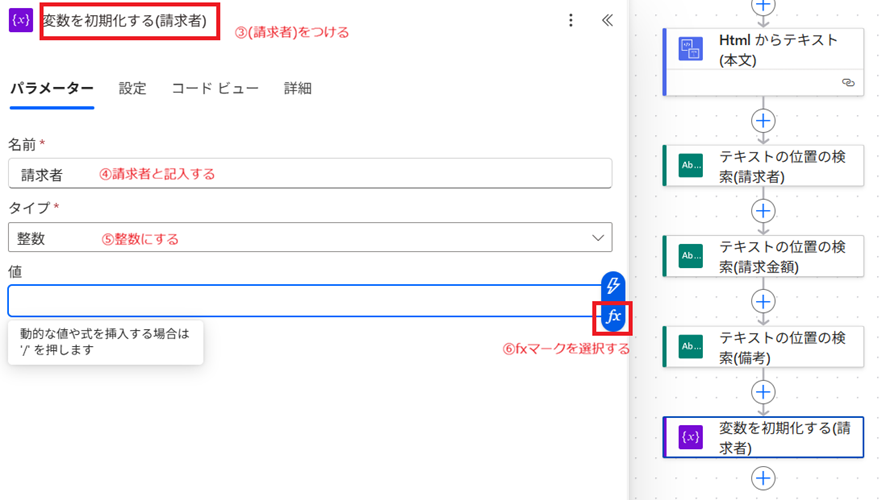Click the 変数を初期化する(請求者) card icon
The height and width of the screenshot is (500, 886).
[x=691, y=437]
